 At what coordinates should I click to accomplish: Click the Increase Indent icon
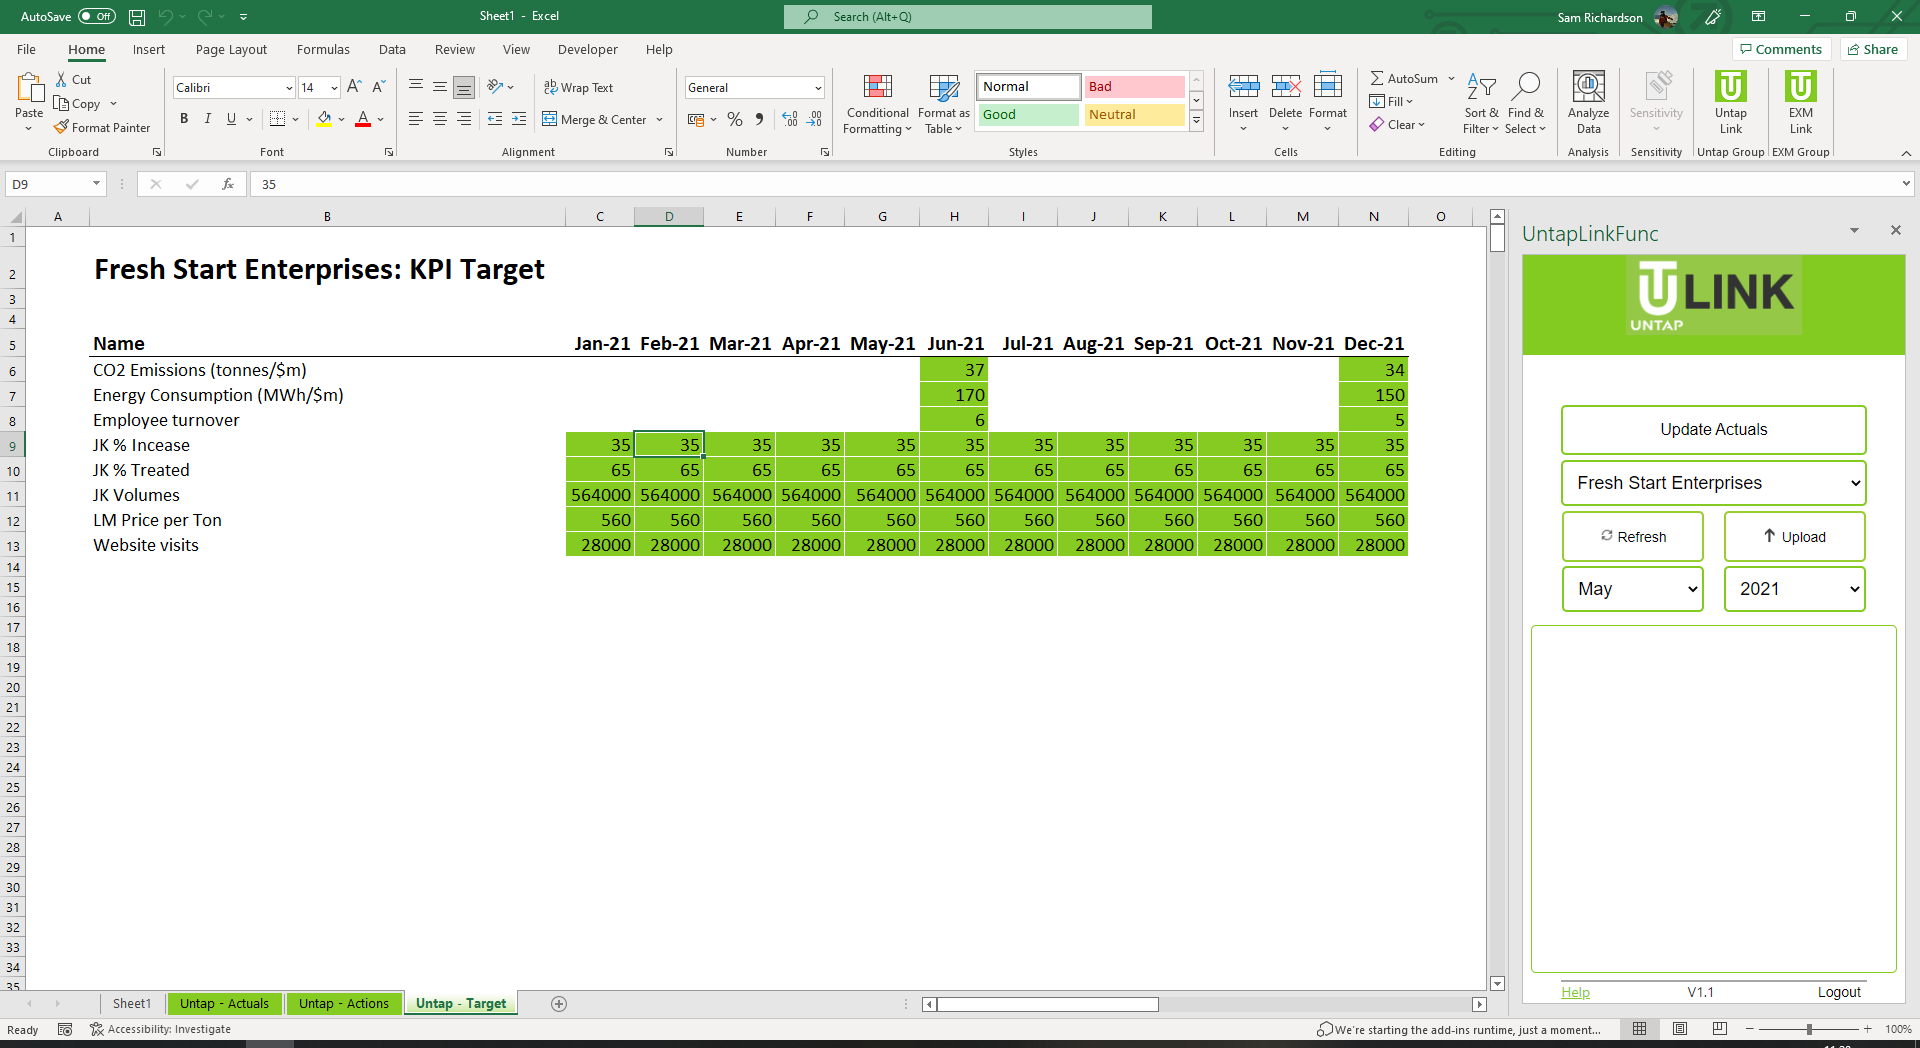coord(519,119)
